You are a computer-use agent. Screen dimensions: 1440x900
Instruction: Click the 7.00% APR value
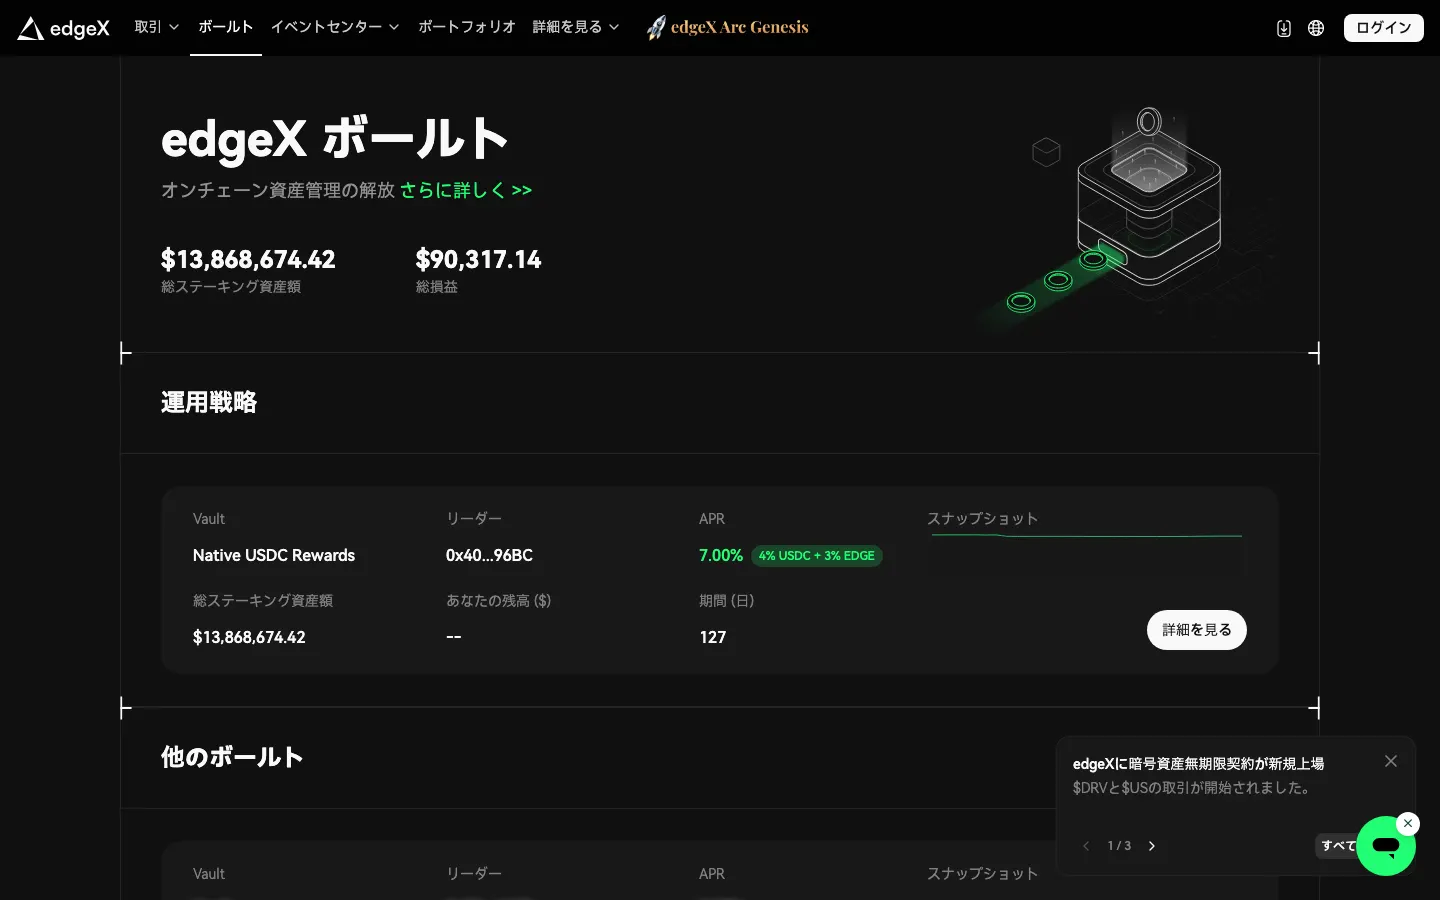[x=721, y=556]
